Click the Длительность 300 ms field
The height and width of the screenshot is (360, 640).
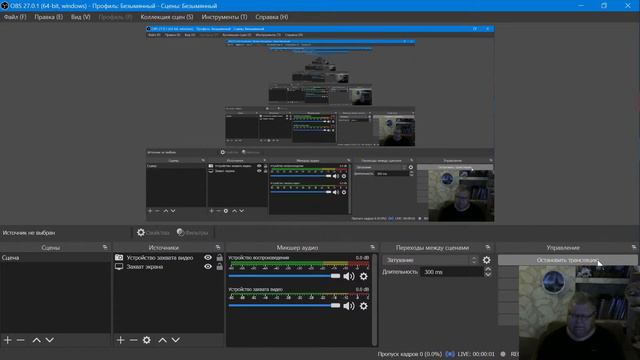point(451,272)
